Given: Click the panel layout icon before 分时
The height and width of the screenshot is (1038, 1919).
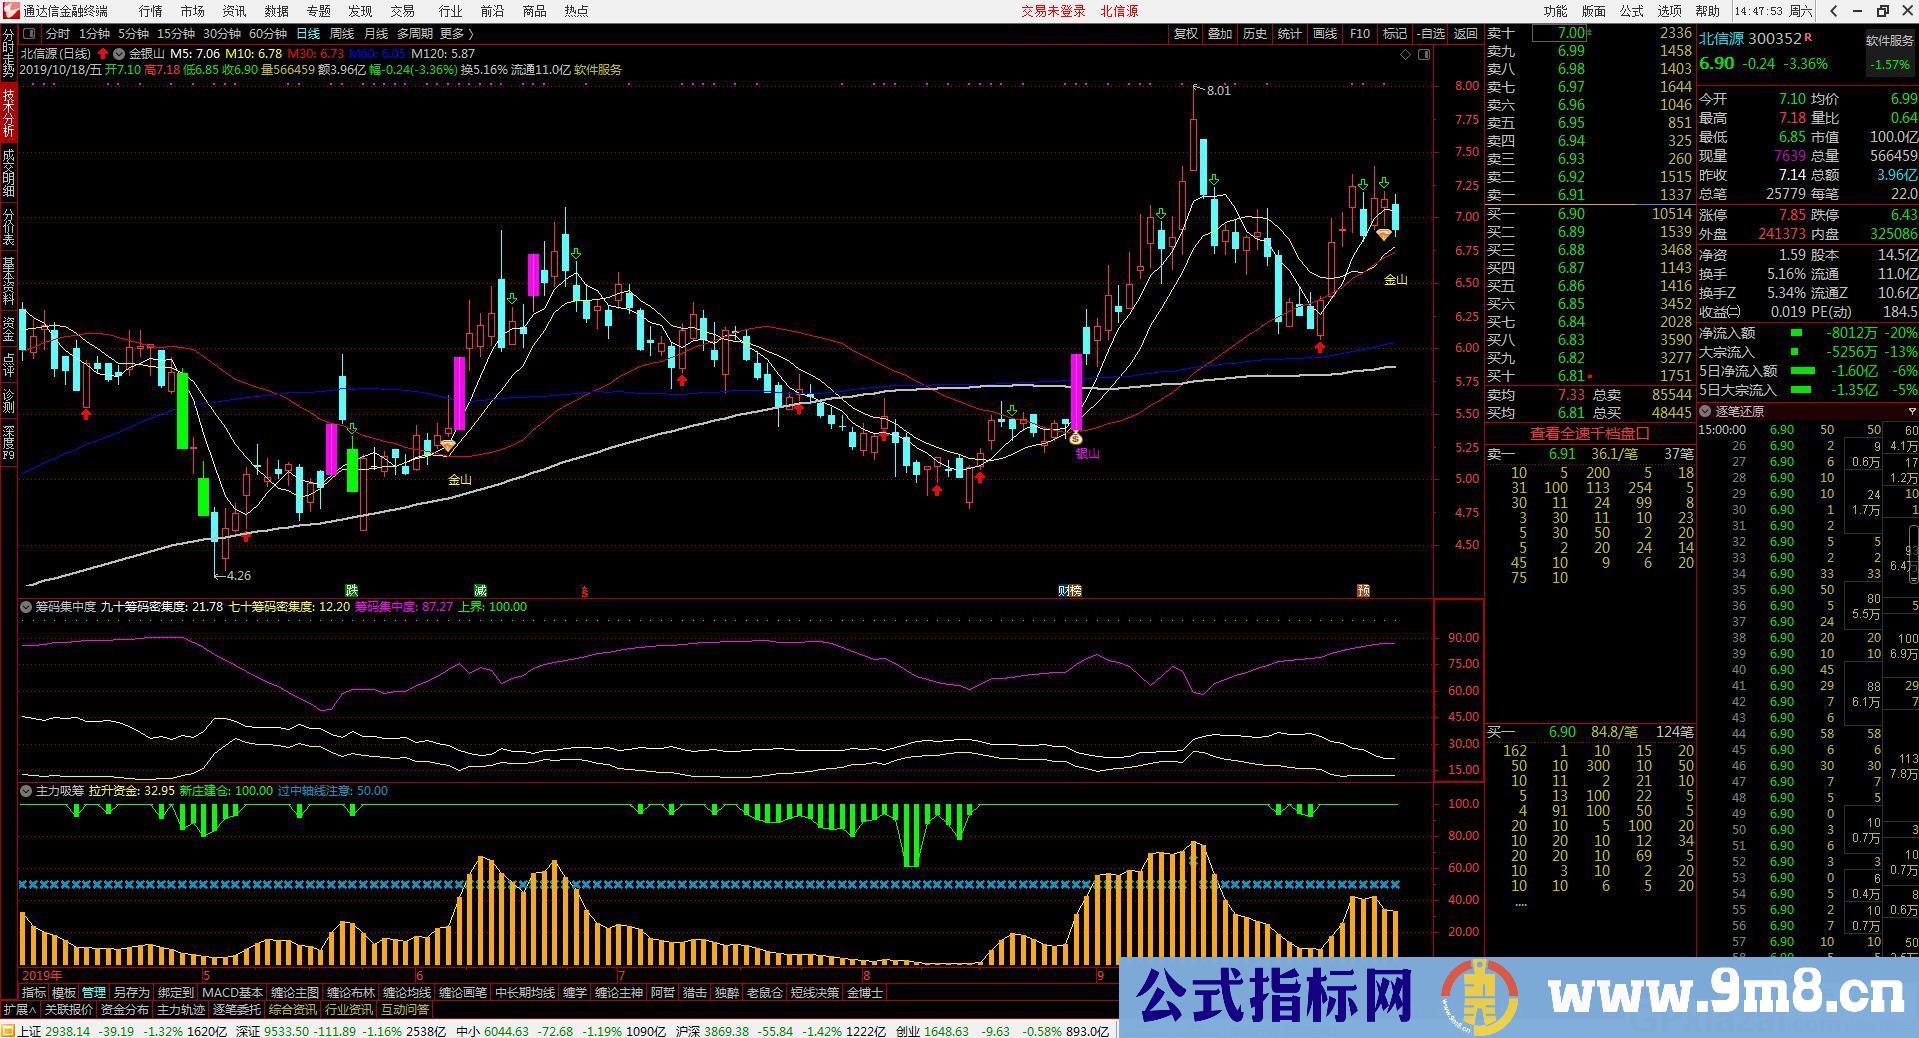Looking at the screenshot, I should point(28,34).
